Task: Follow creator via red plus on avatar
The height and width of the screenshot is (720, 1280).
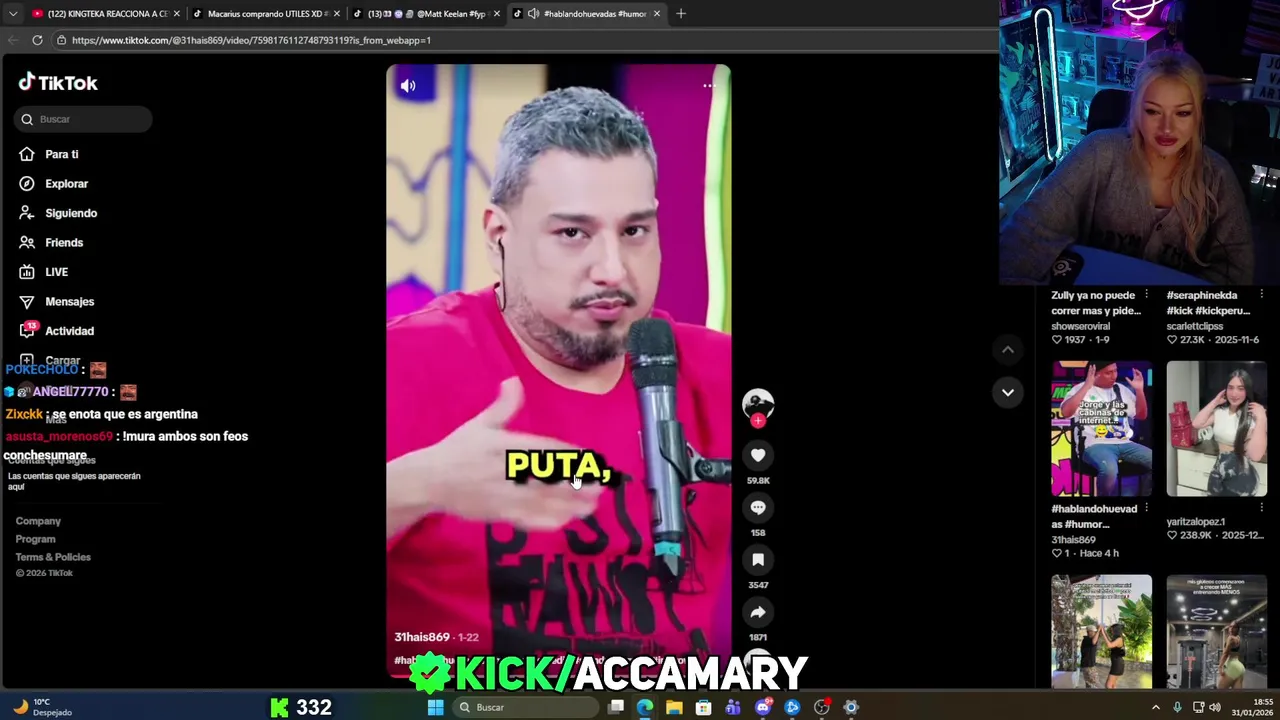Action: click(758, 421)
